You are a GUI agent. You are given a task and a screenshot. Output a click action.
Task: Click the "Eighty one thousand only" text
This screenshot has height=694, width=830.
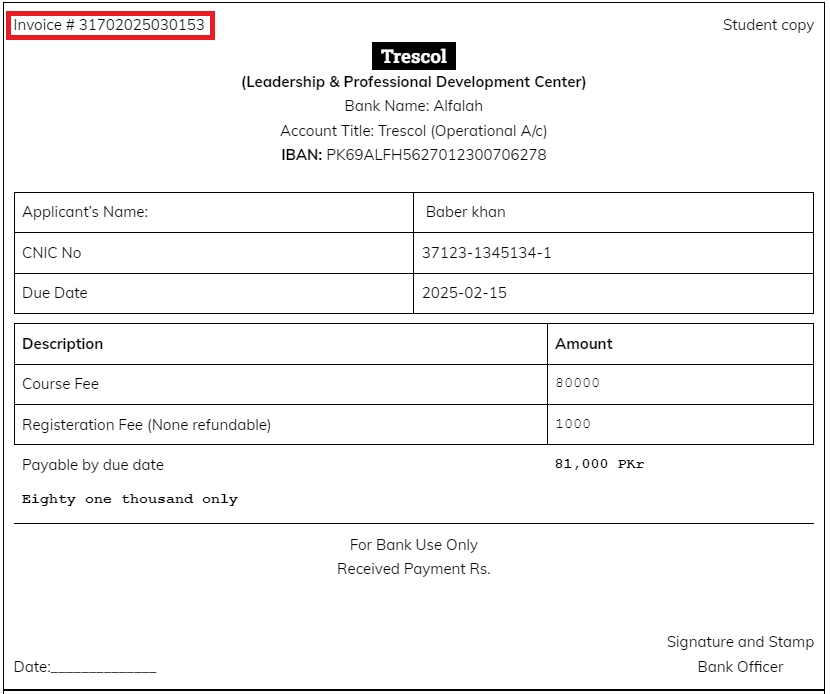point(130,499)
